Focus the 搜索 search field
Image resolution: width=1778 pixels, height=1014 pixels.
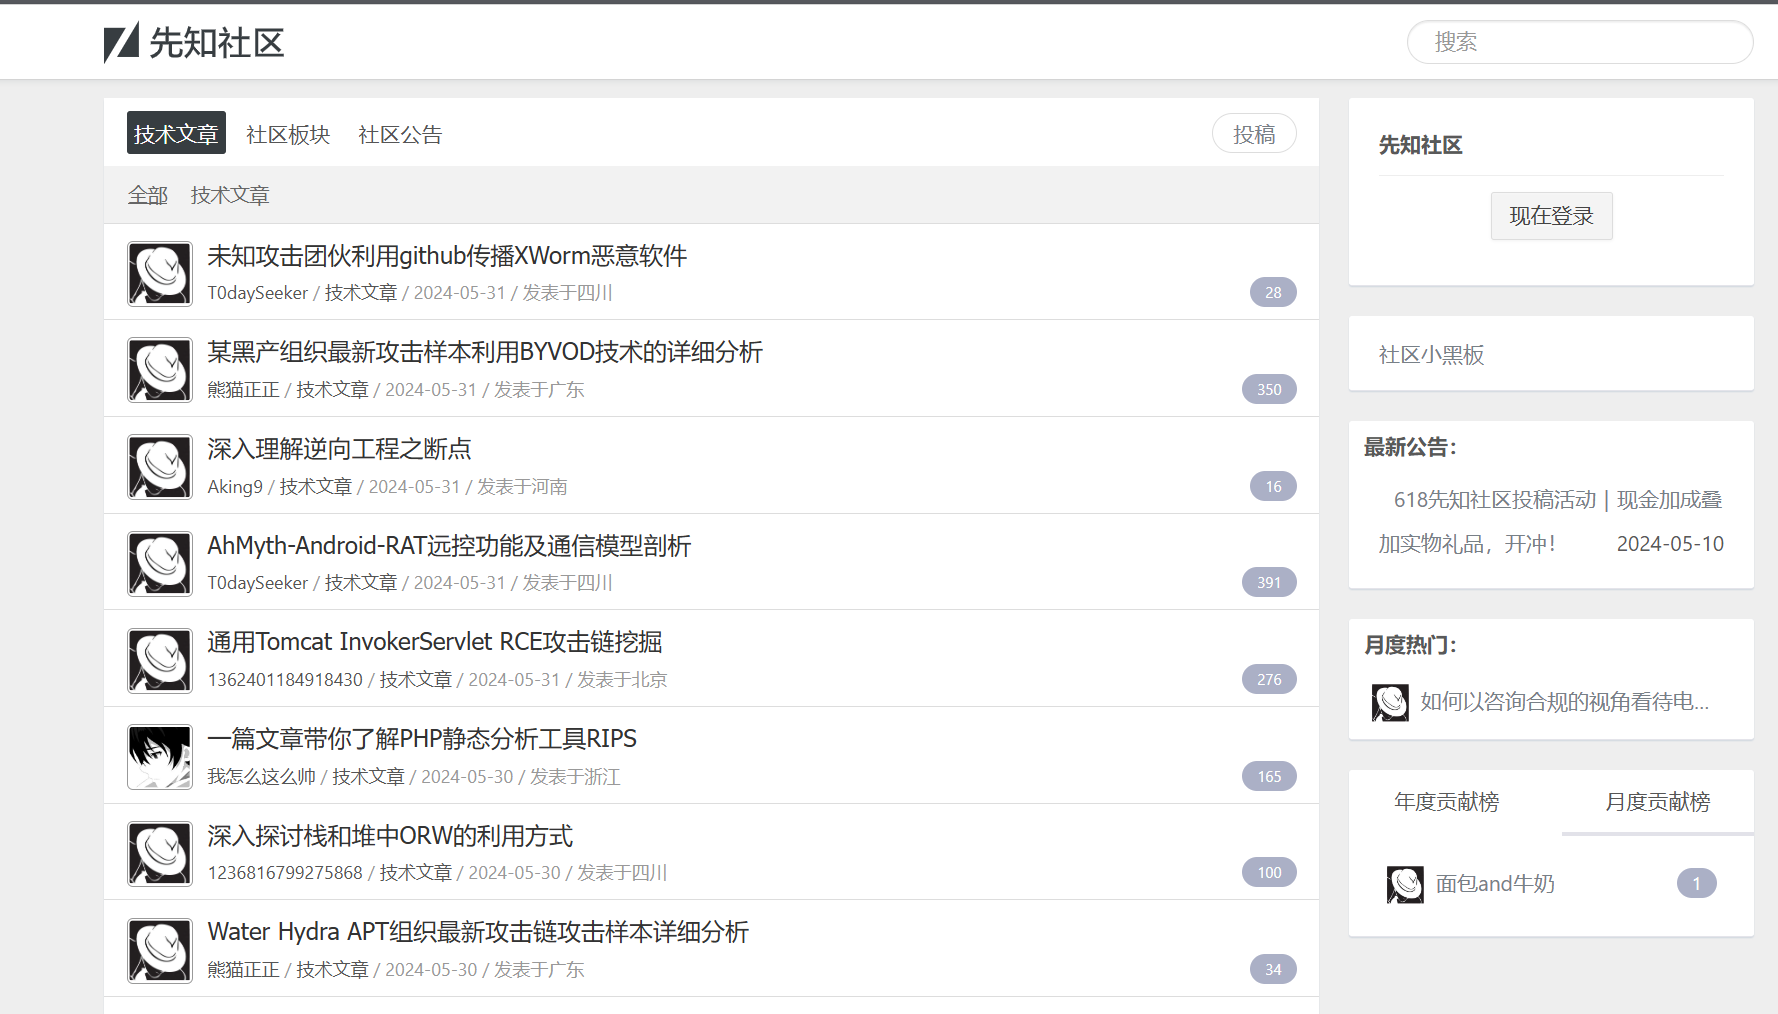[x=1580, y=42]
